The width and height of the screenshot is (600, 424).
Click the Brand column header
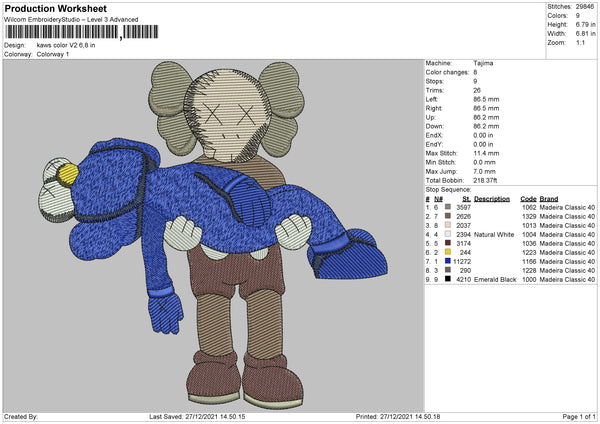[x=551, y=197]
